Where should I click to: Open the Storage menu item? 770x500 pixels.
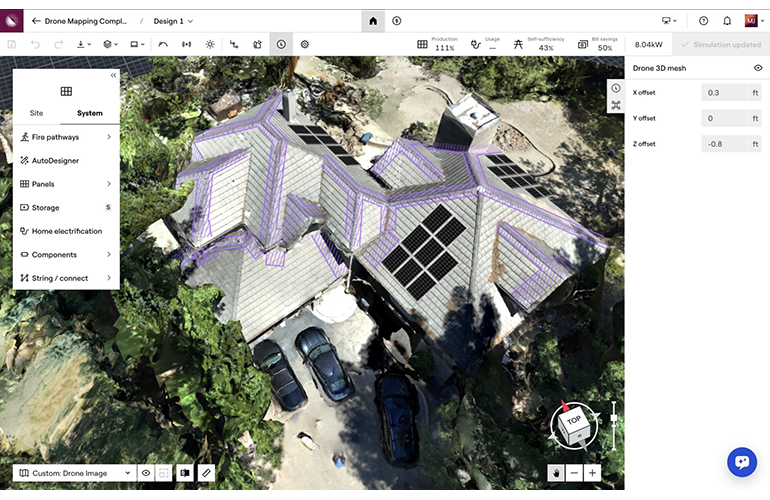click(x=66, y=208)
